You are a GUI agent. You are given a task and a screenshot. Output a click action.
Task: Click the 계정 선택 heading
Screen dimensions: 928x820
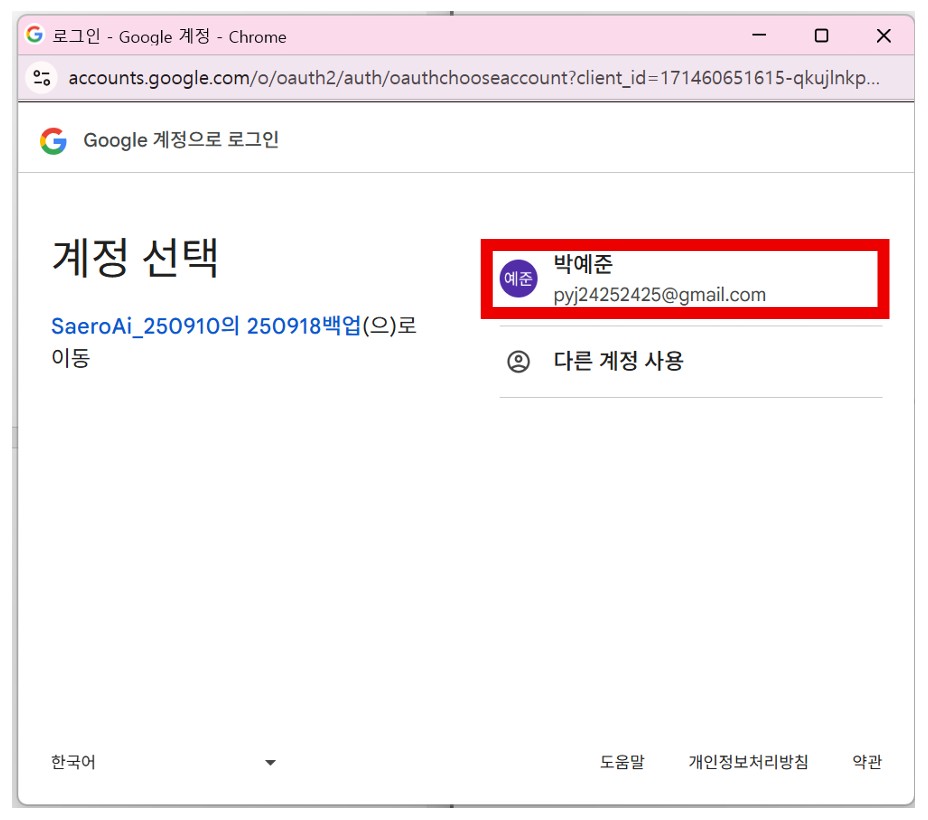point(136,258)
